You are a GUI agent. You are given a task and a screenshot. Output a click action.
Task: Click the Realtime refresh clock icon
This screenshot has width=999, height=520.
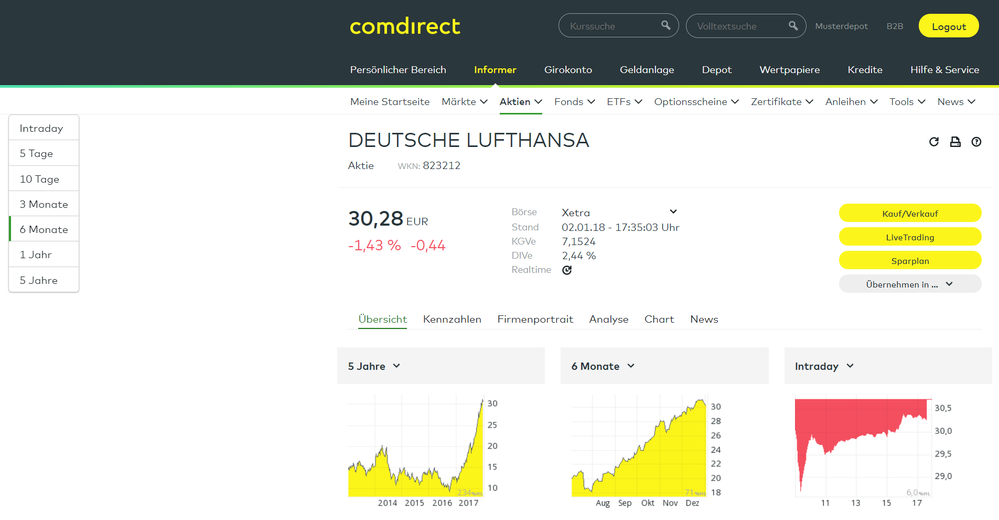(566, 270)
